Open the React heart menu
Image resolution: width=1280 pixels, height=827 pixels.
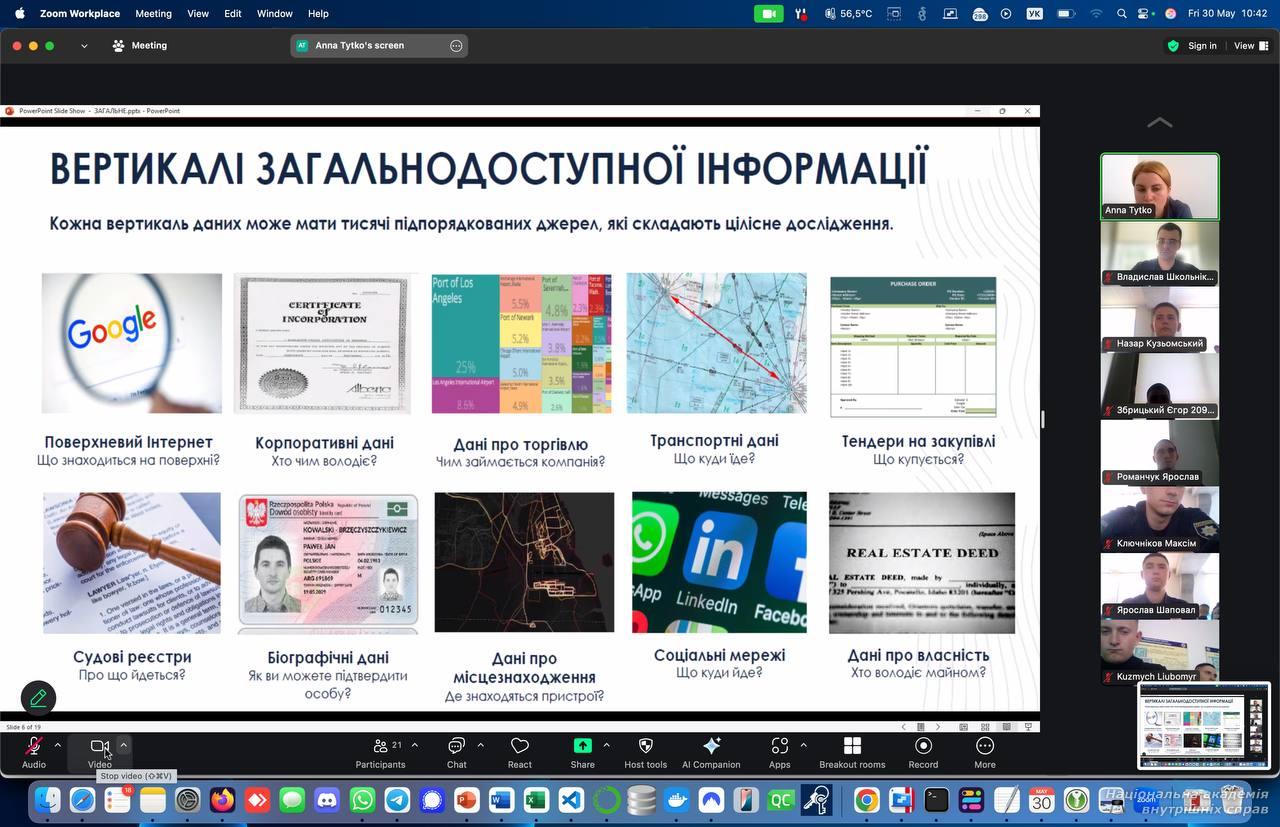pos(520,753)
